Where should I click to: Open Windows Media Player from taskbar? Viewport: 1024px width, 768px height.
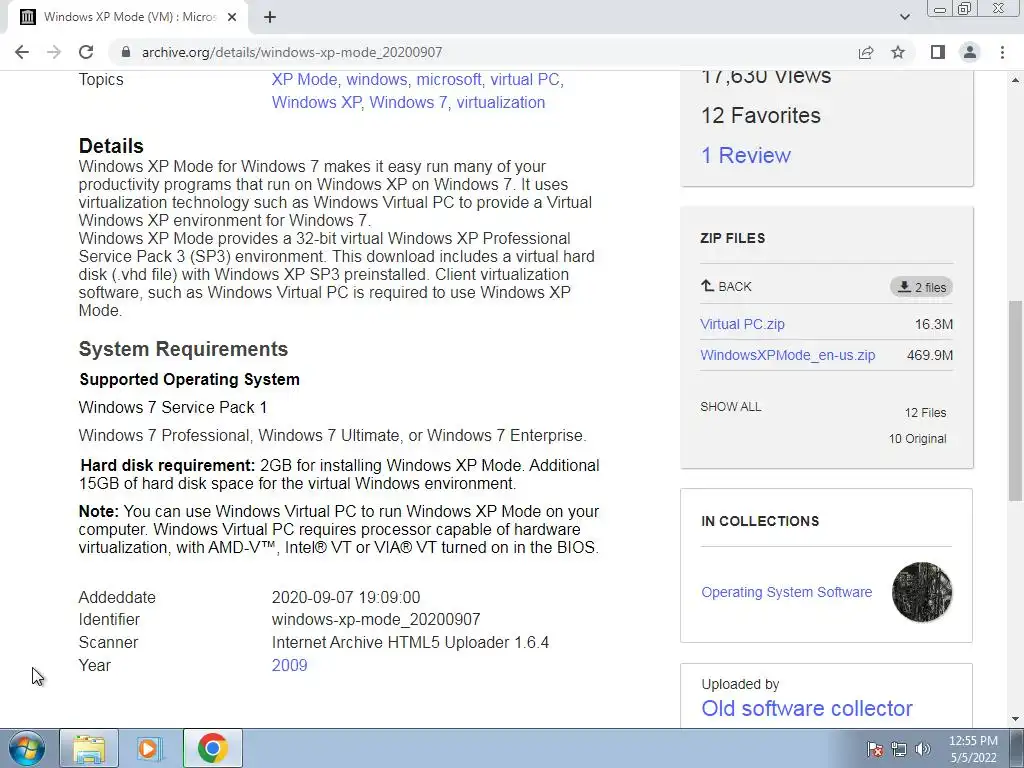tap(150, 748)
